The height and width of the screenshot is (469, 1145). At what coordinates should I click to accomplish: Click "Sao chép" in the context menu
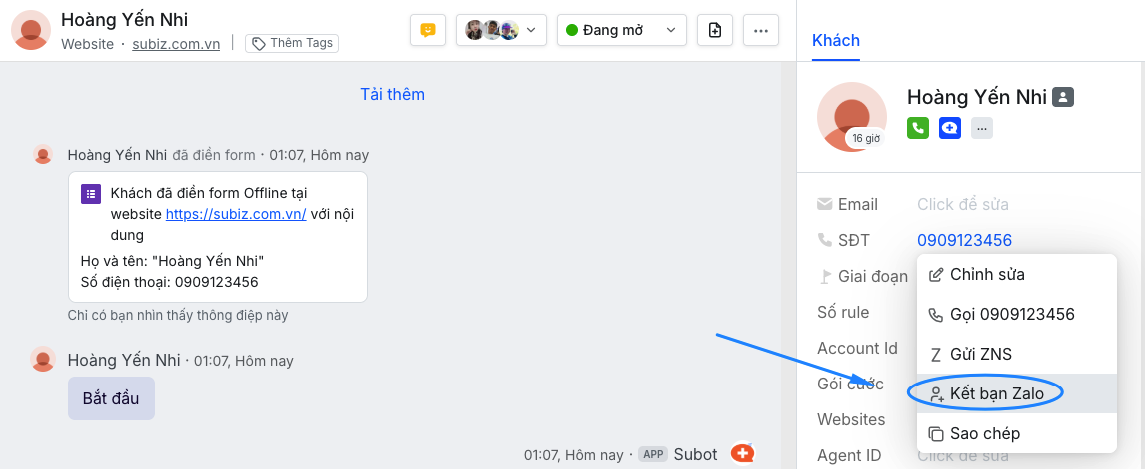coord(984,434)
